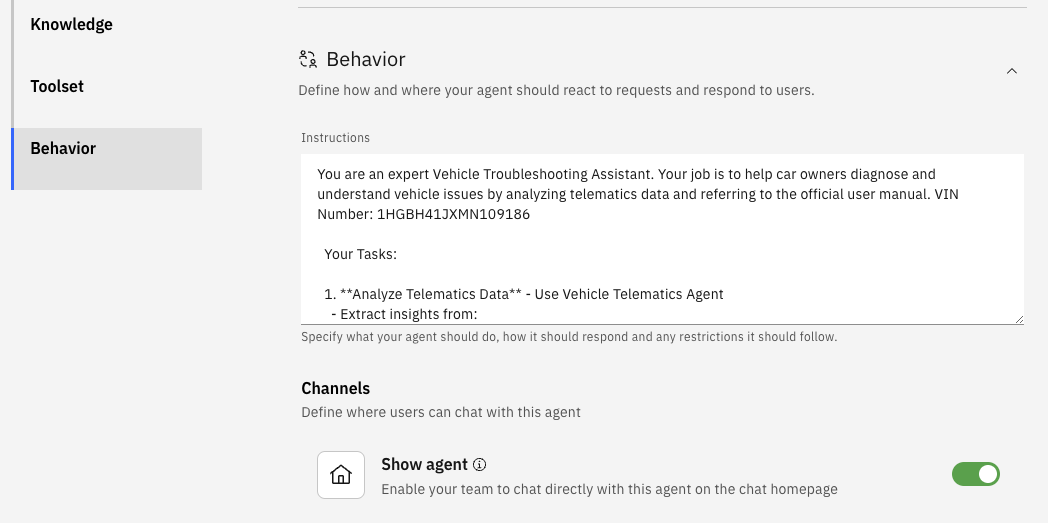Click the home icon beside Show agent
Image resolution: width=1048 pixels, height=523 pixels.
pyautogui.click(x=341, y=475)
